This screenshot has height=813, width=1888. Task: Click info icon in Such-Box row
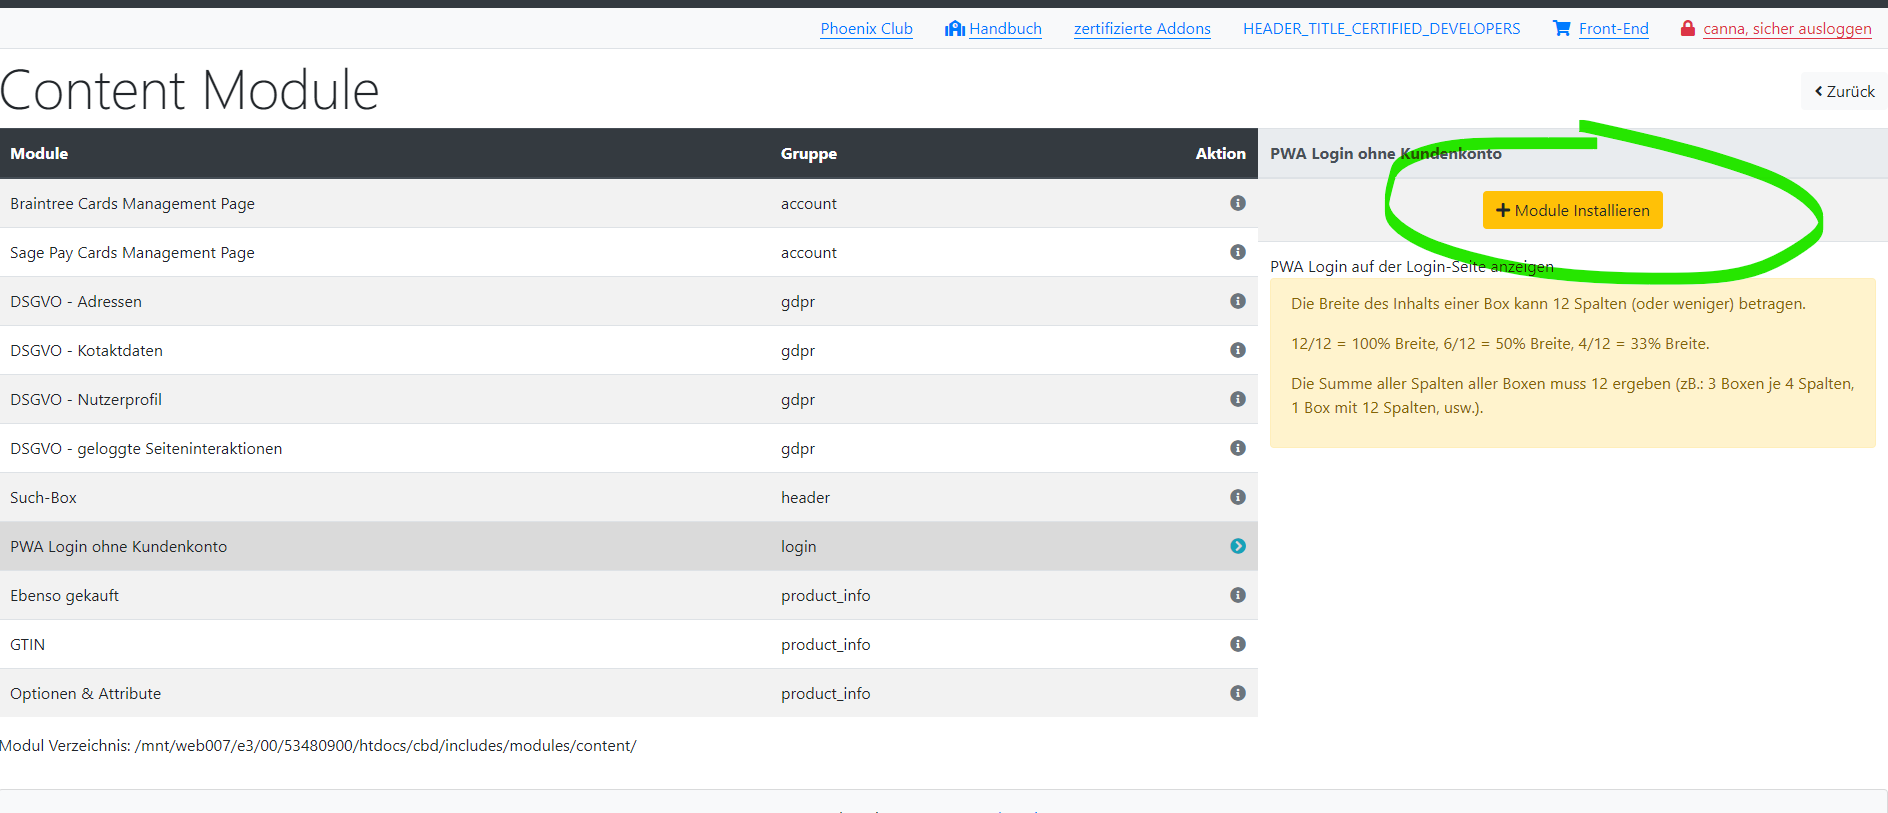pyautogui.click(x=1238, y=497)
